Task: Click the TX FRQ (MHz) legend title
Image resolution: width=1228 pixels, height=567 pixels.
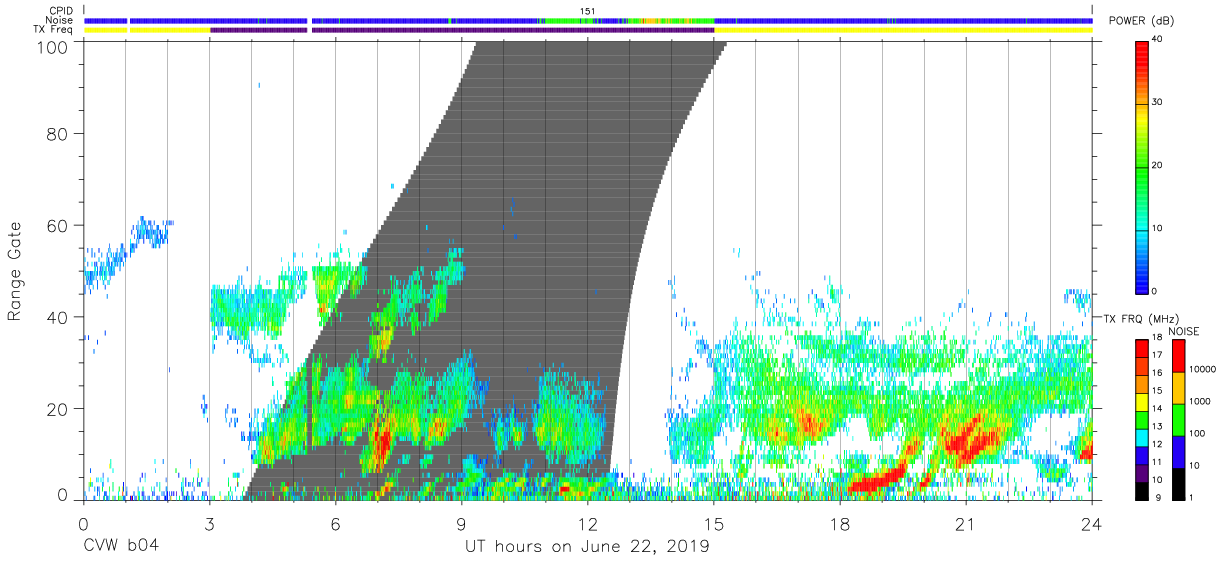Action: click(x=1139, y=318)
